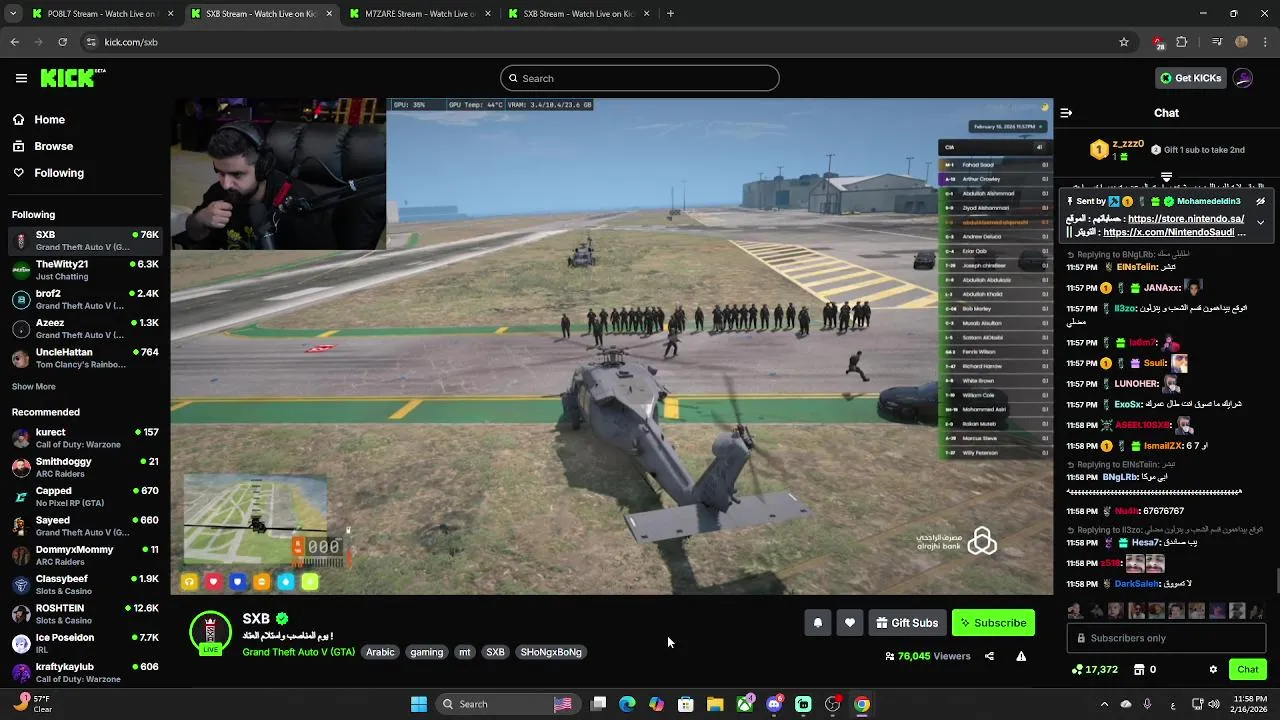
Task: Open Ice Poseidon recommended channel
Action: coord(85,643)
